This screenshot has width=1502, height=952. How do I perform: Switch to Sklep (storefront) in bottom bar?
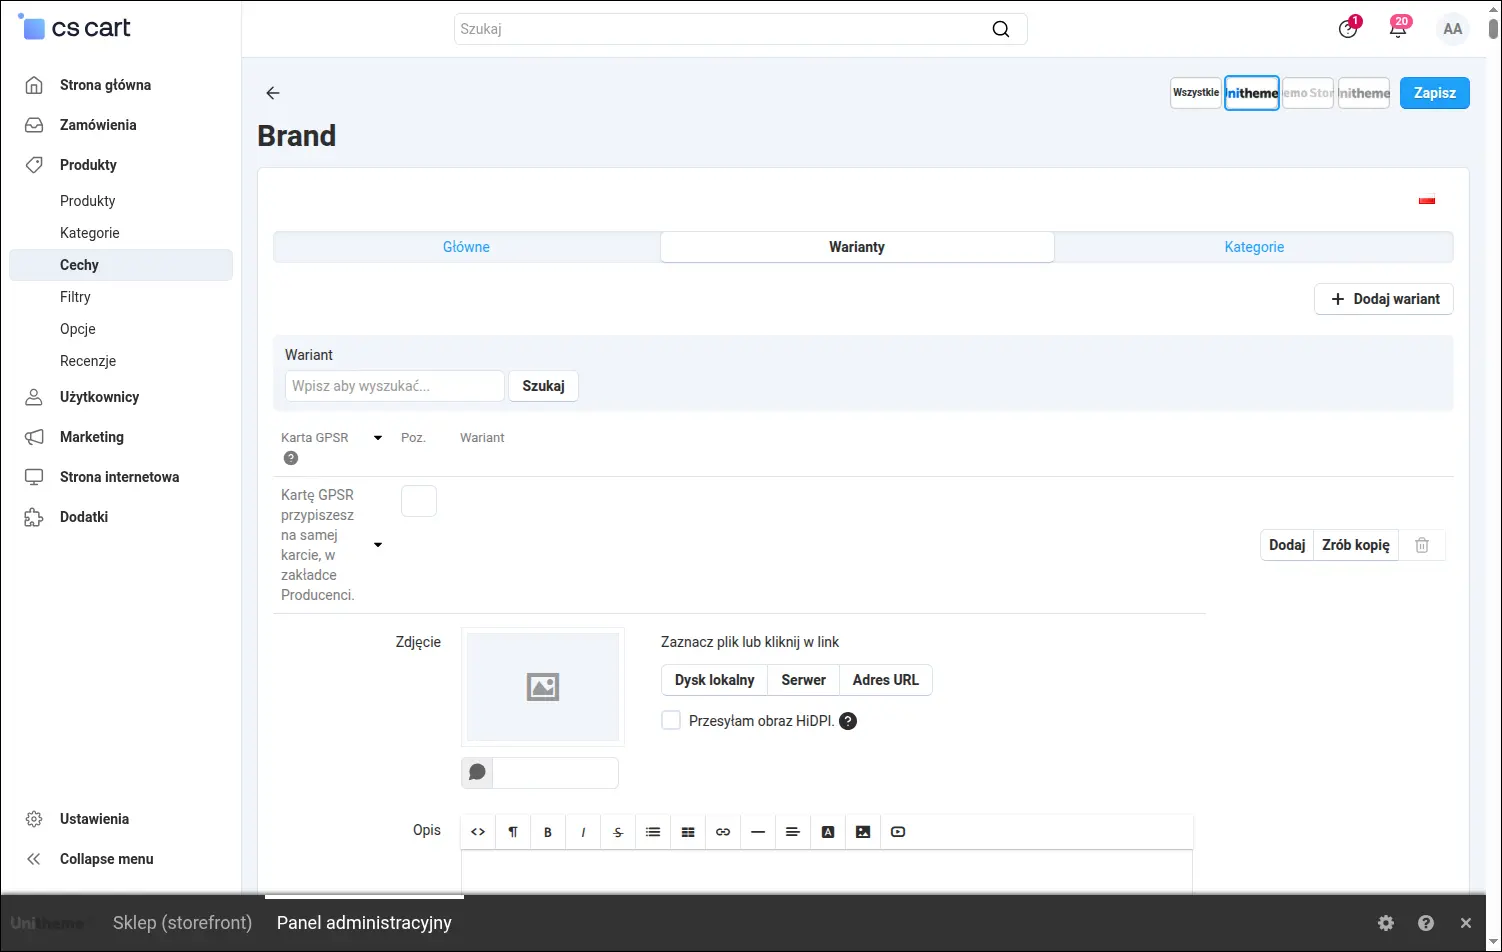(182, 923)
